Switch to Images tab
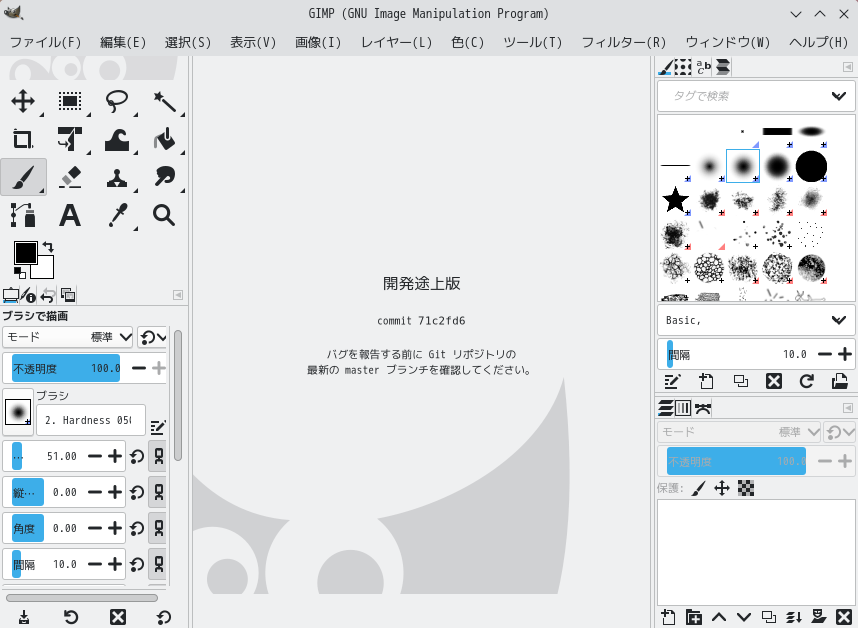Image resolution: width=858 pixels, height=628 pixels. [x=68, y=295]
